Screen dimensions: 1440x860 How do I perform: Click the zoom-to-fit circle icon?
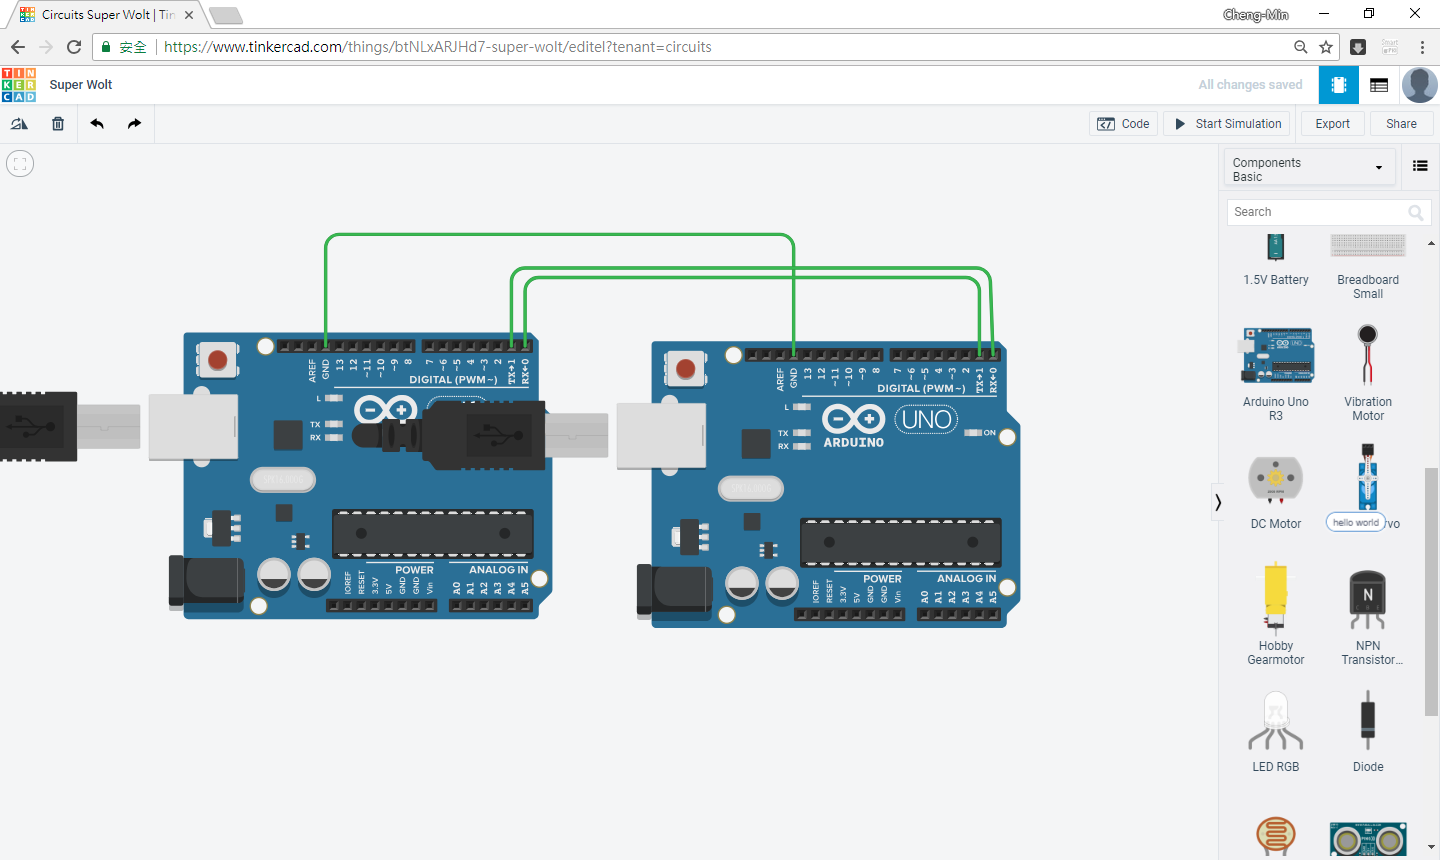click(19, 163)
